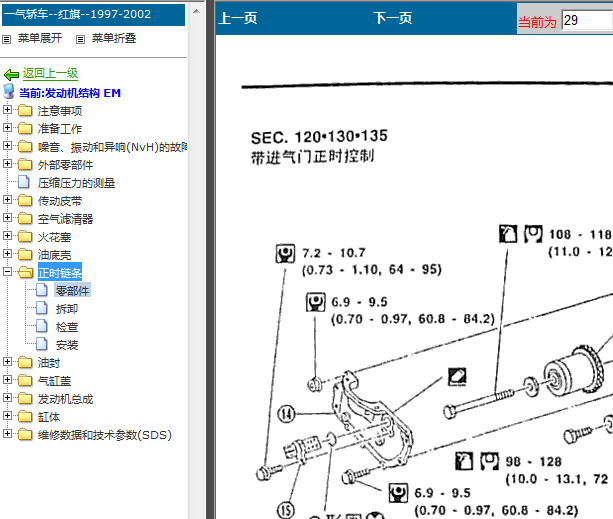Expand the 火花塞 tree node

pyautogui.click(x=7, y=236)
